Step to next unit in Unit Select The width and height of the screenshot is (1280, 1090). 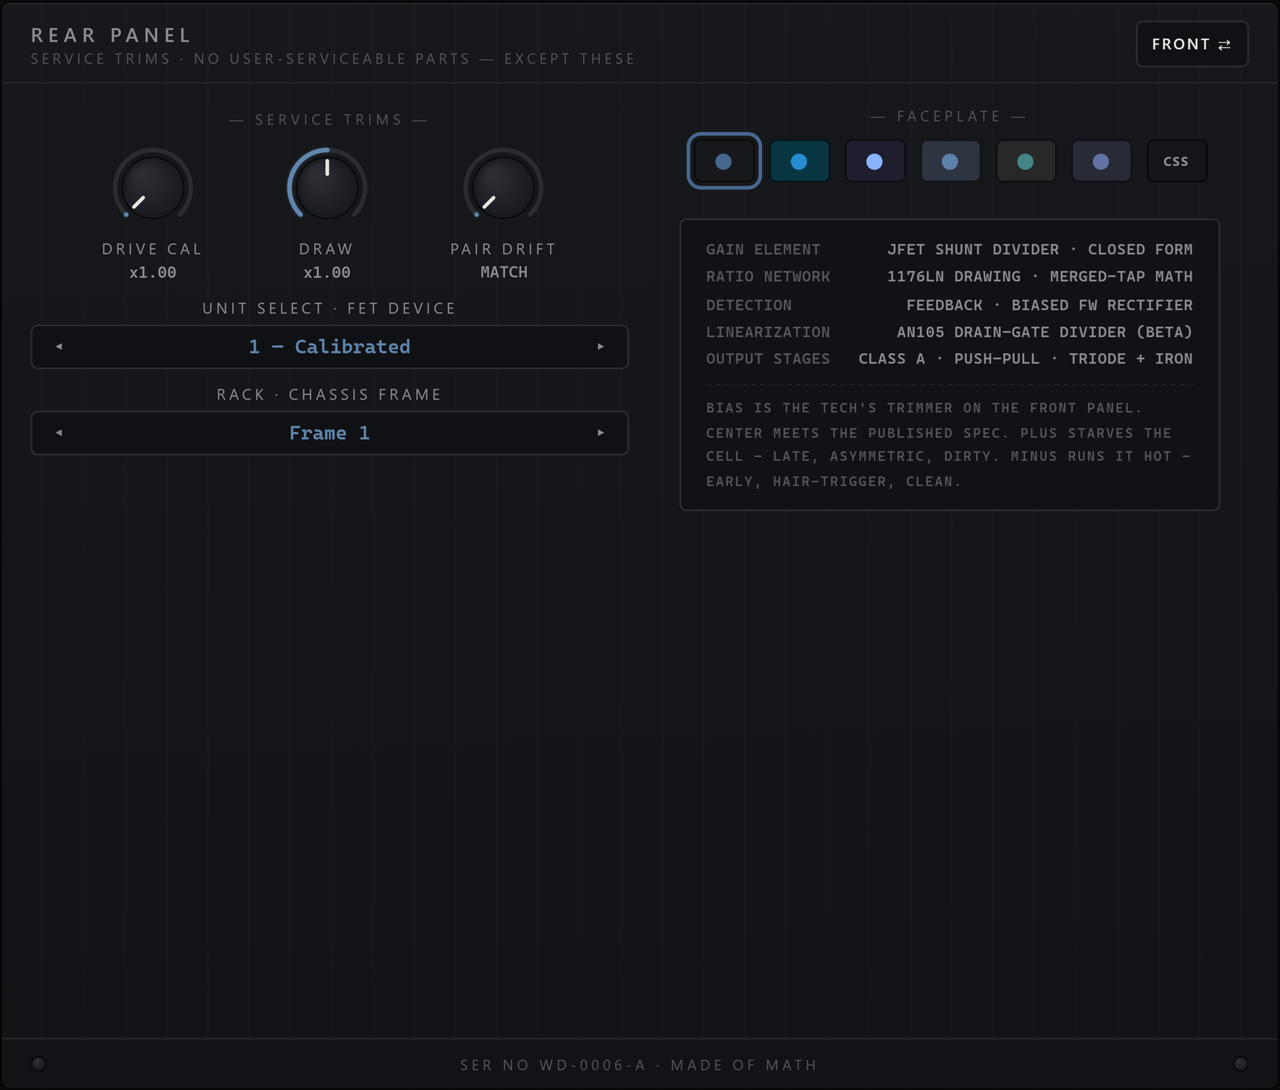tap(600, 347)
